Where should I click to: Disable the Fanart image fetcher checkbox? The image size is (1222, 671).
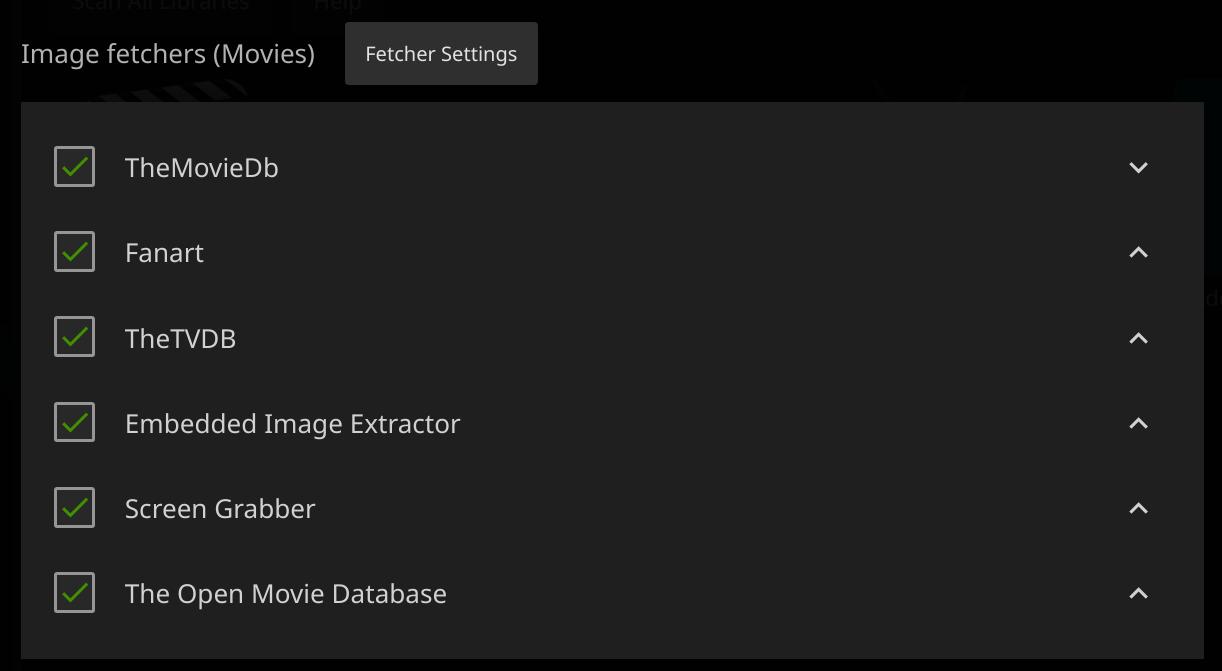[x=75, y=252]
